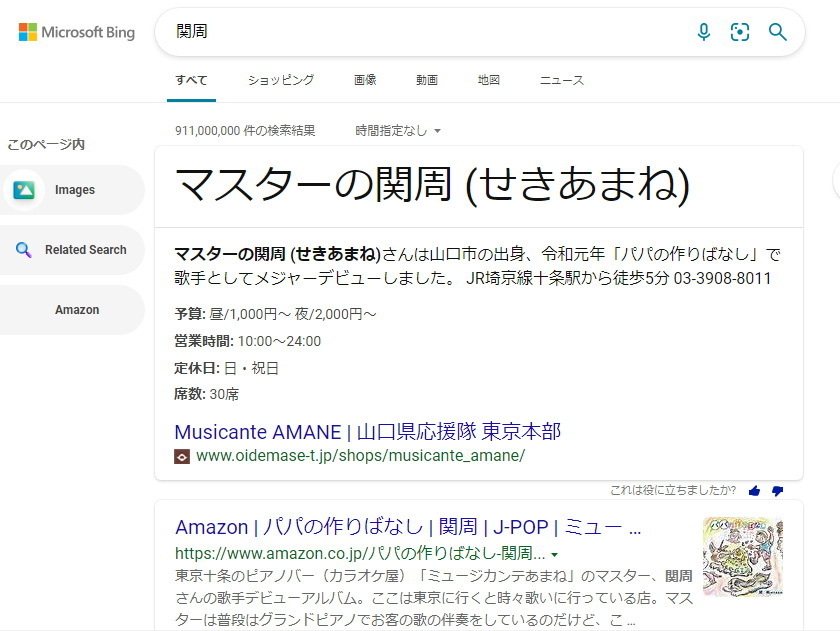The height and width of the screenshot is (631, 840).
Task: Click the Microsoft Bing logo
Action: point(77,32)
